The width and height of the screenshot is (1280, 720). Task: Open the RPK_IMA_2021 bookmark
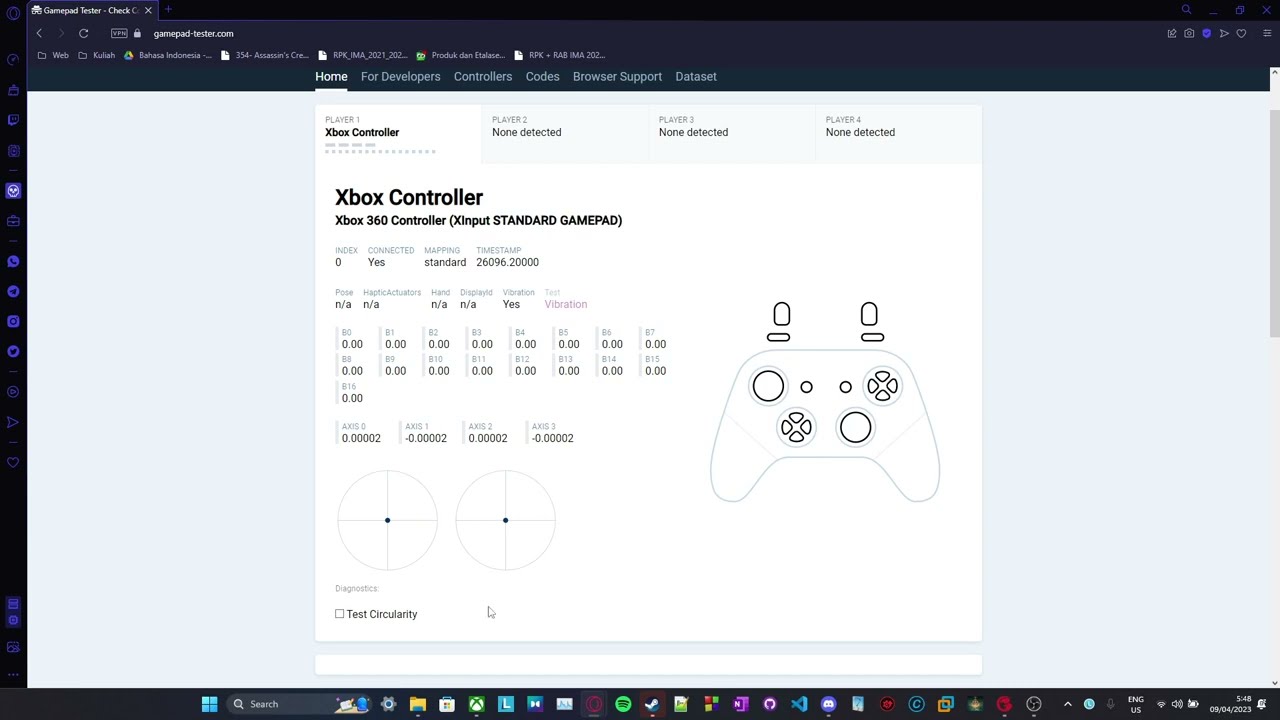pyautogui.click(x=363, y=55)
